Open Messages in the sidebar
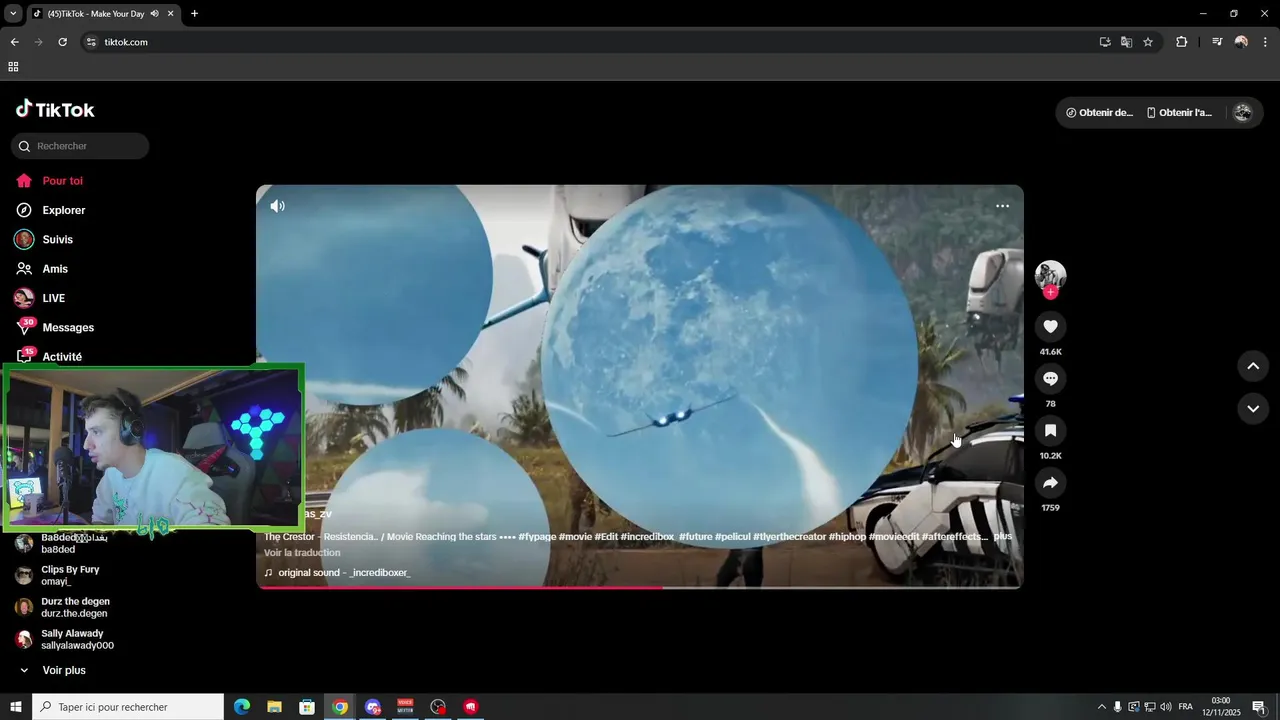 pos(68,327)
